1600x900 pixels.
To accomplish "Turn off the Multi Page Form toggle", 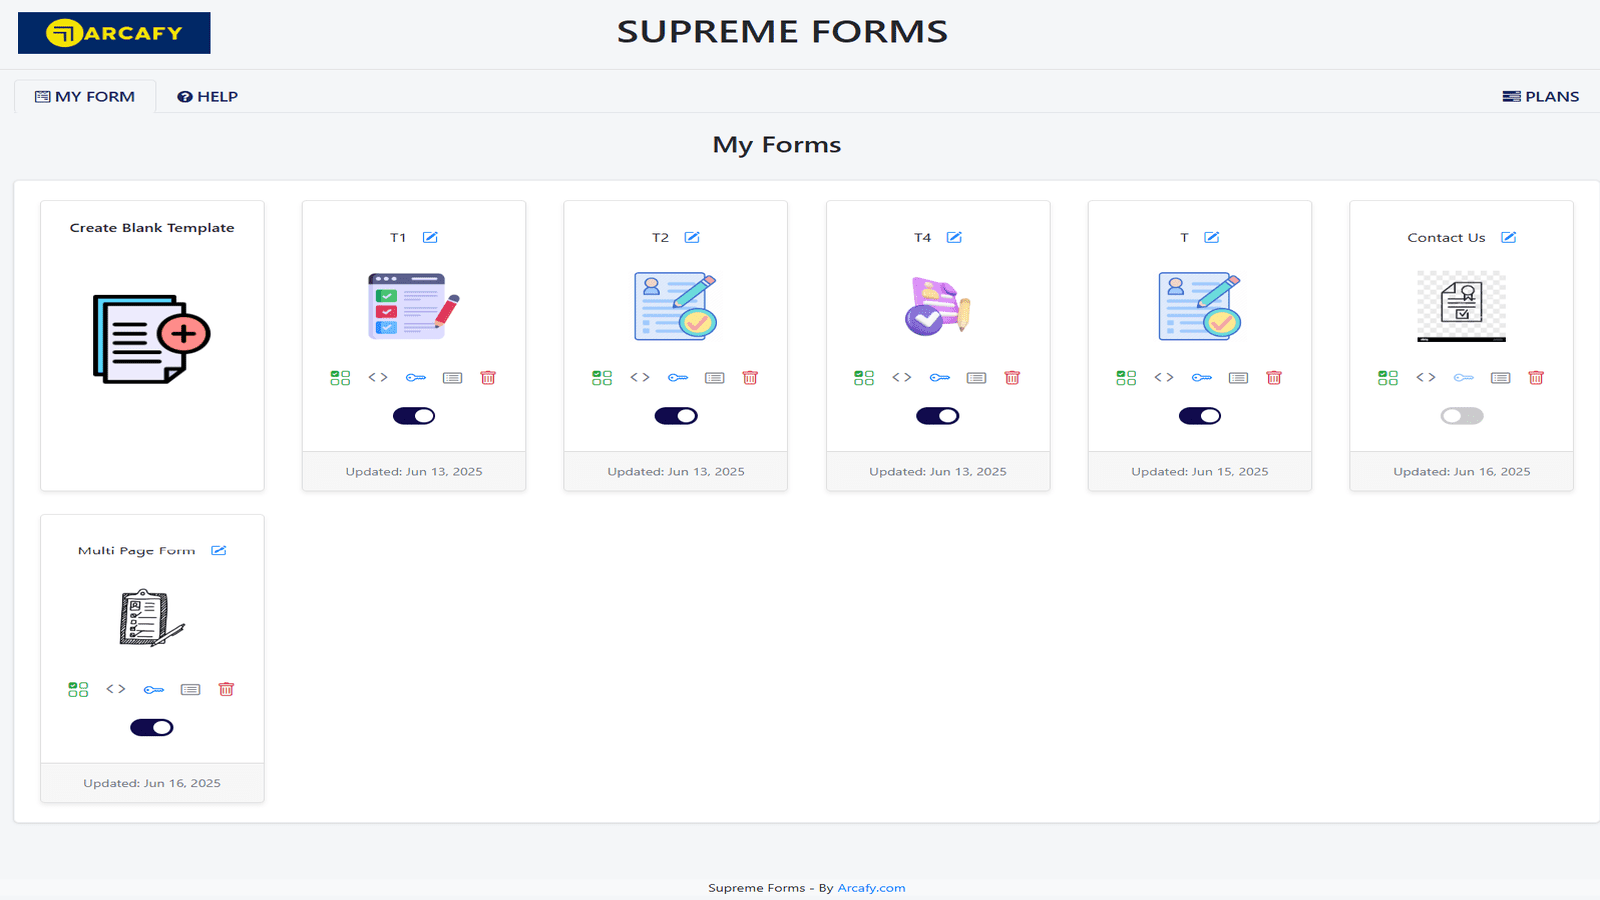I will 152,727.
